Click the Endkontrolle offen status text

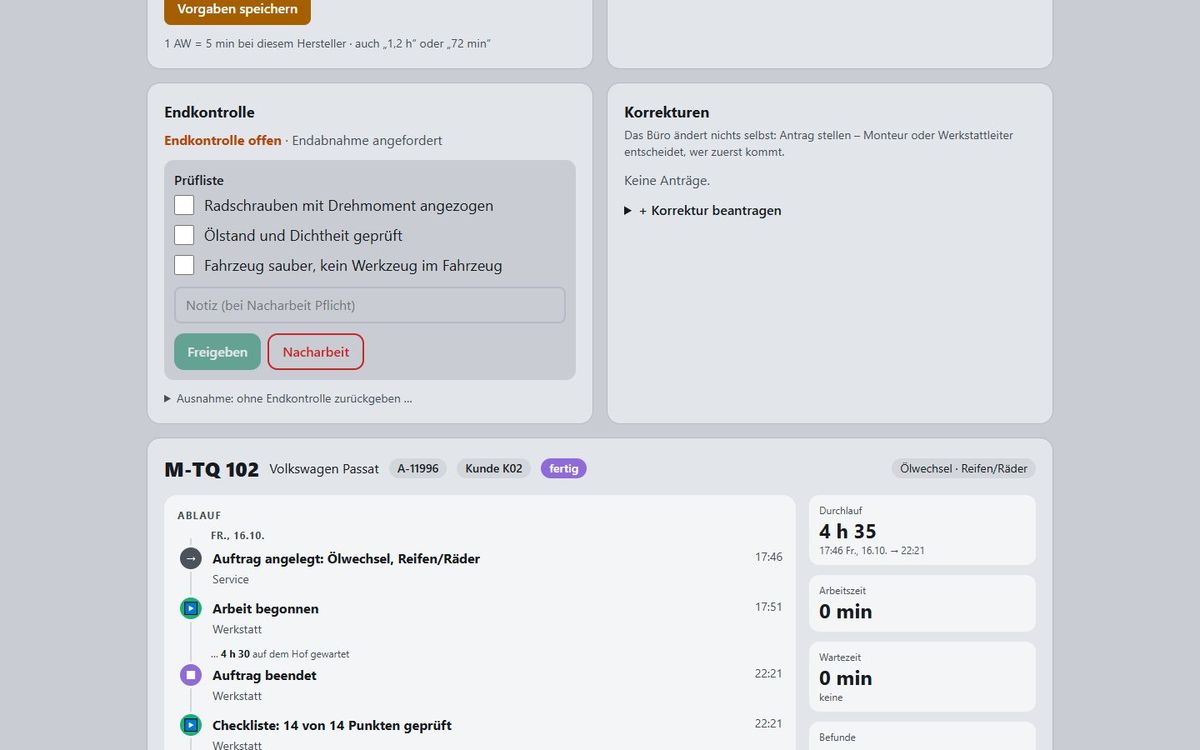click(x=223, y=141)
